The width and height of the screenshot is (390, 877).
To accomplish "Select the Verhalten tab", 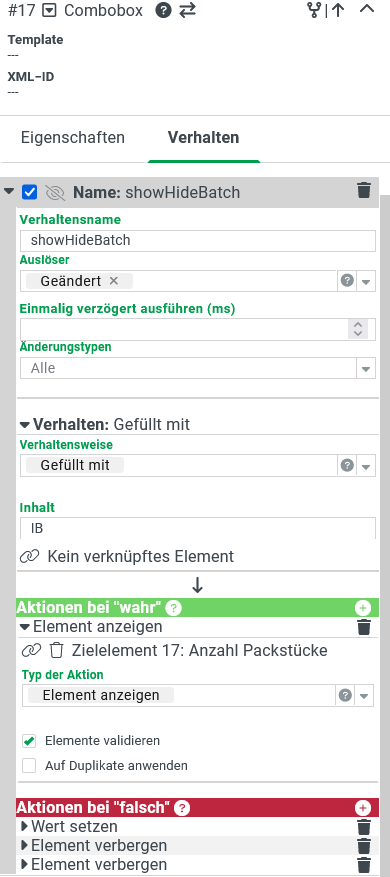I will point(204,138).
